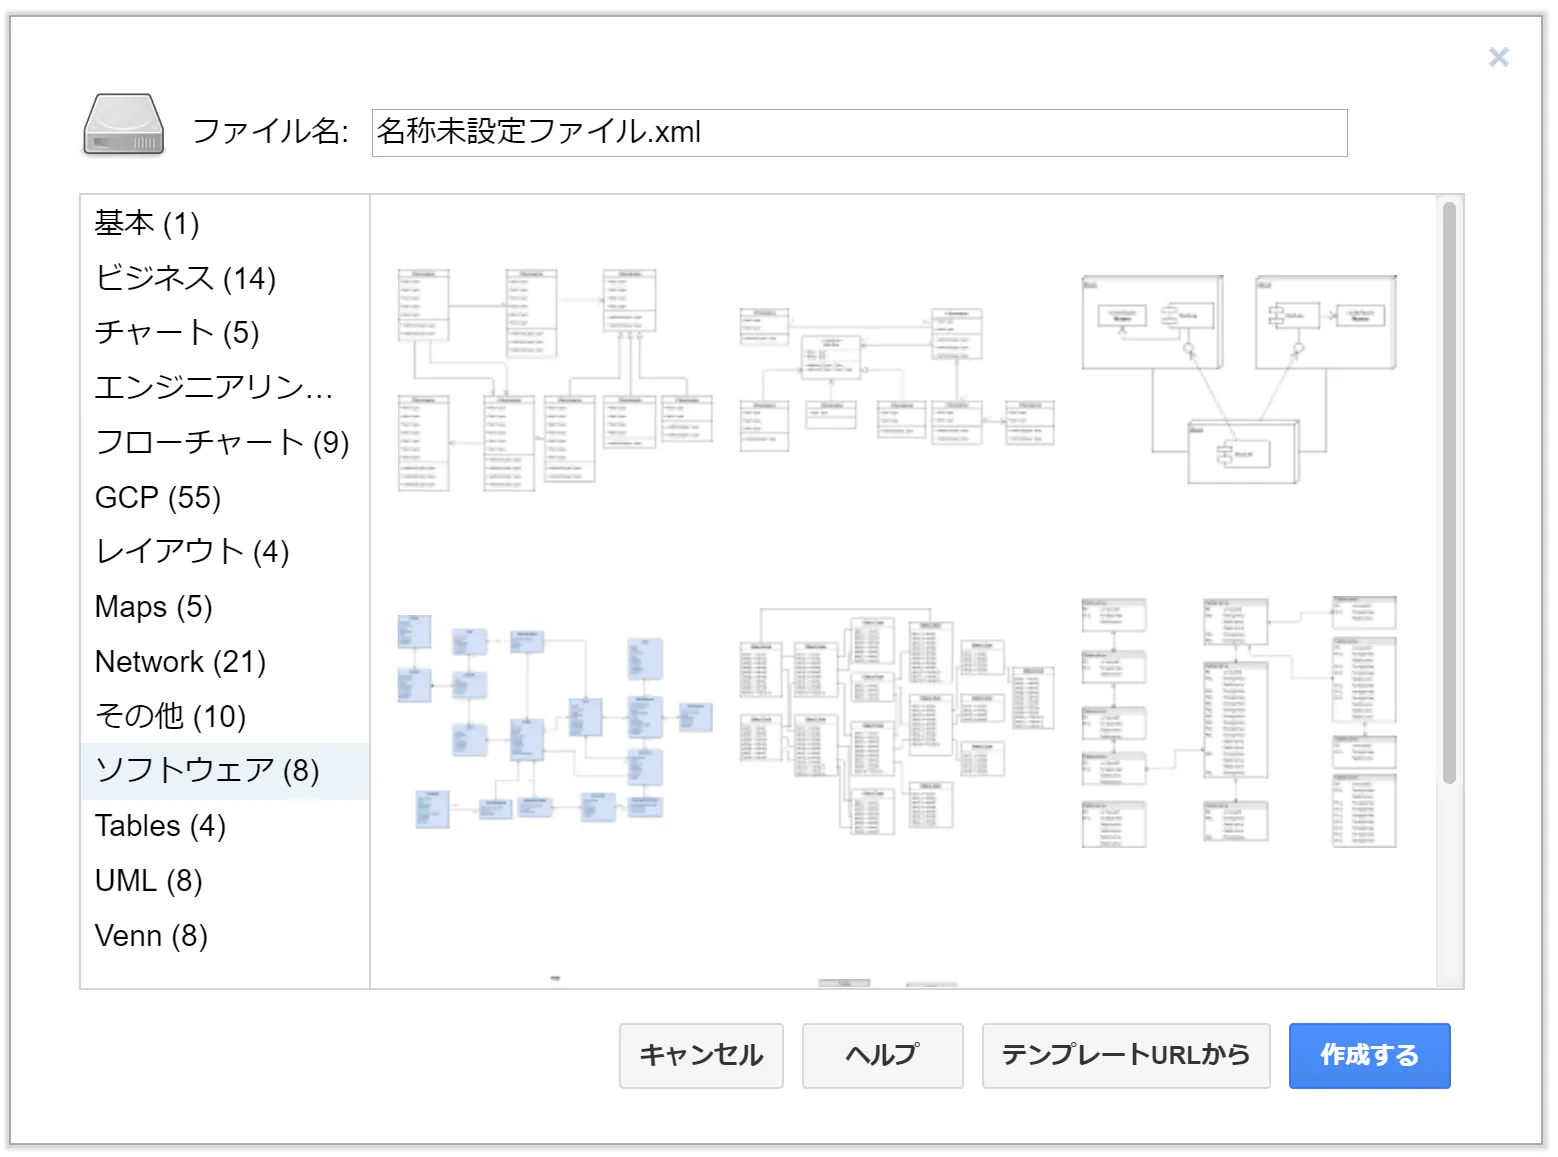This screenshot has height=1157, width=1558.
Task: Create the diagram with 作成する
Action: pos(1369,1055)
